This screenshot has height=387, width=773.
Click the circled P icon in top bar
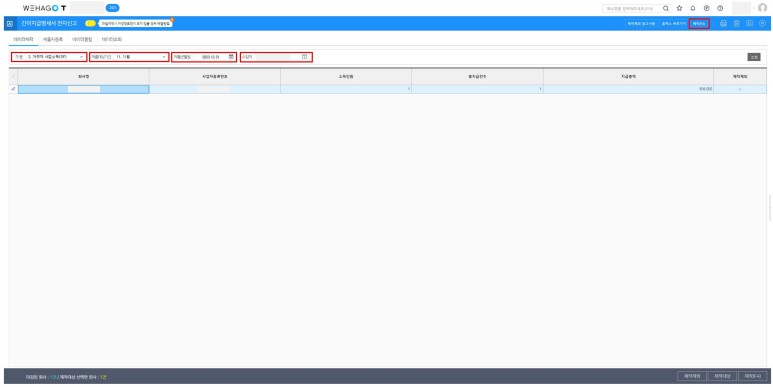point(706,8)
